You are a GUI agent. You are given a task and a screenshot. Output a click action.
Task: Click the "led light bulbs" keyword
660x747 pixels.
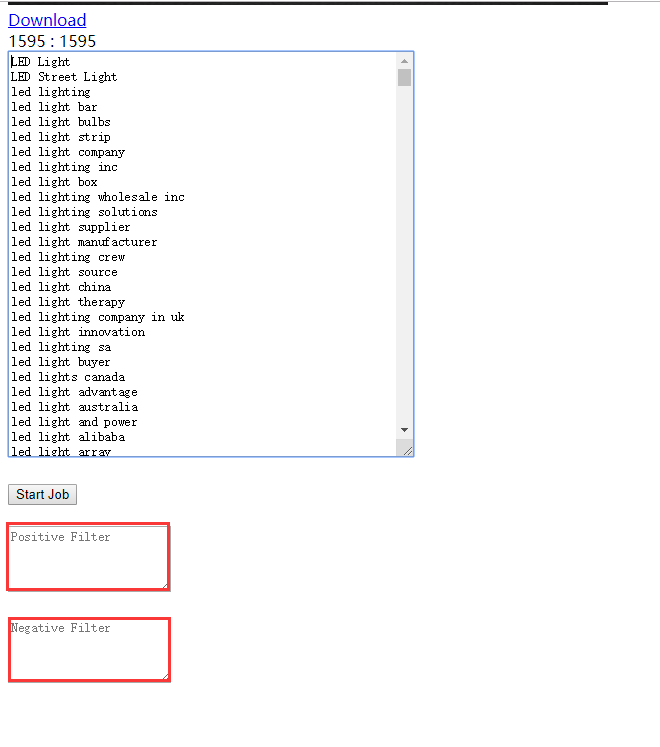pos(61,122)
